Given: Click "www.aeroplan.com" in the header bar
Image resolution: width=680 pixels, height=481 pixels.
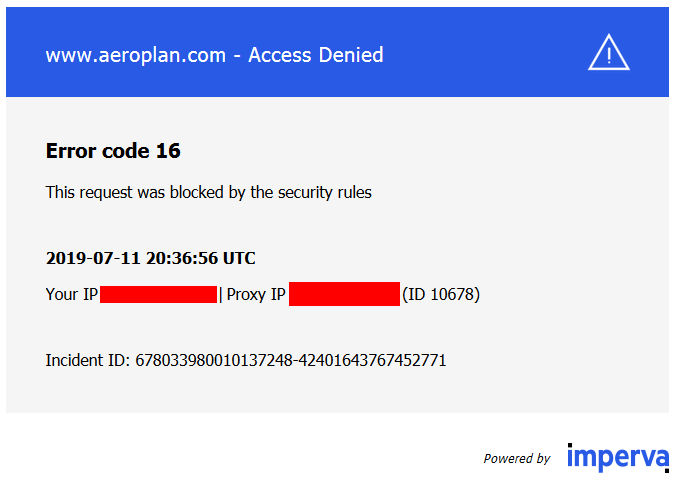Looking at the screenshot, I should tap(135, 55).
